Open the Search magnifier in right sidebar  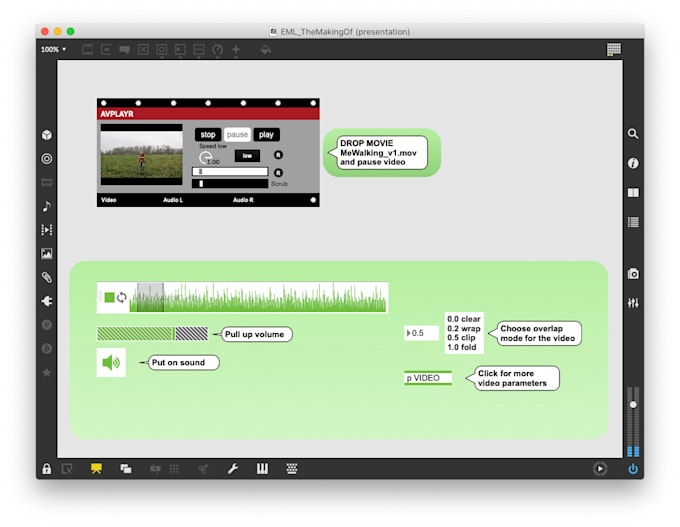click(x=633, y=134)
